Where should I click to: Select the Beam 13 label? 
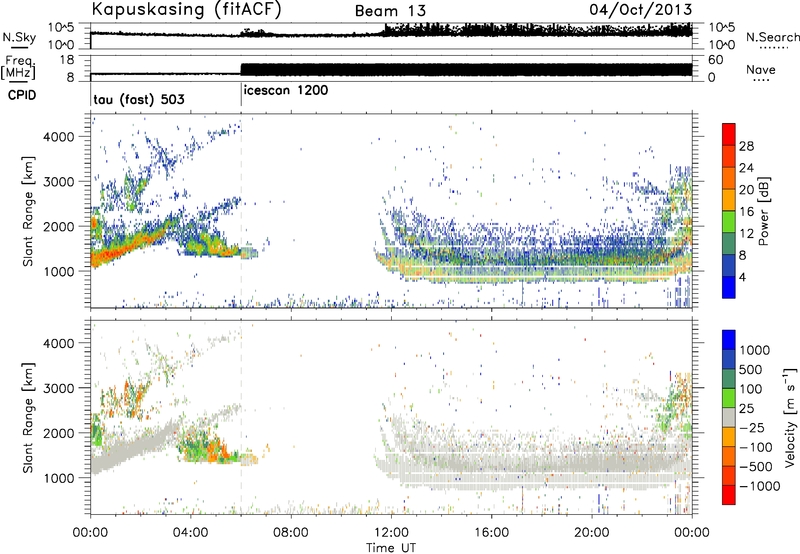(x=390, y=11)
